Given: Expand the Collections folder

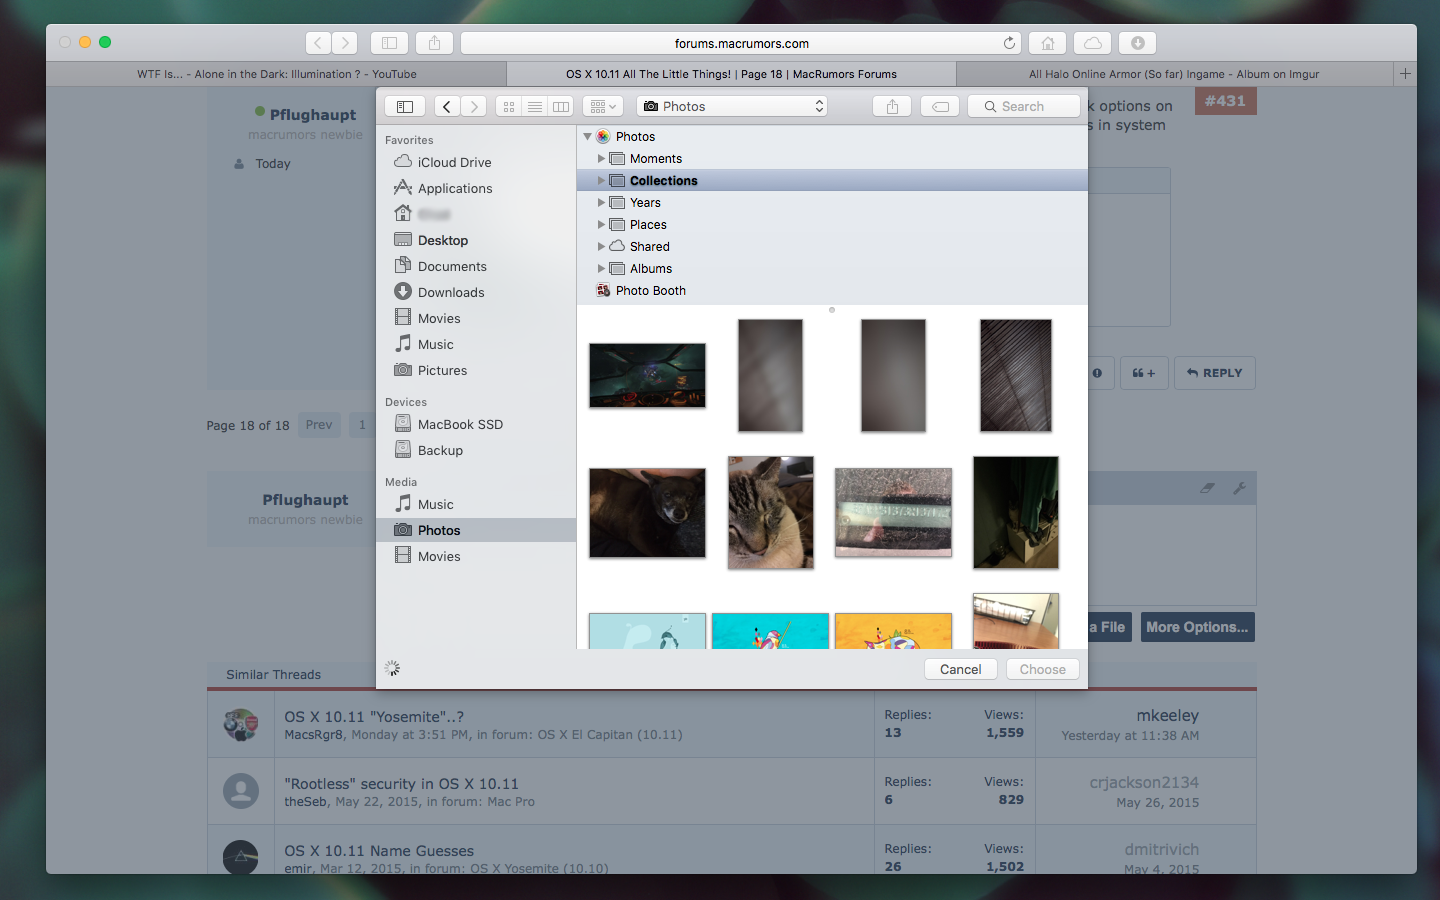Looking at the screenshot, I should [x=601, y=181].
